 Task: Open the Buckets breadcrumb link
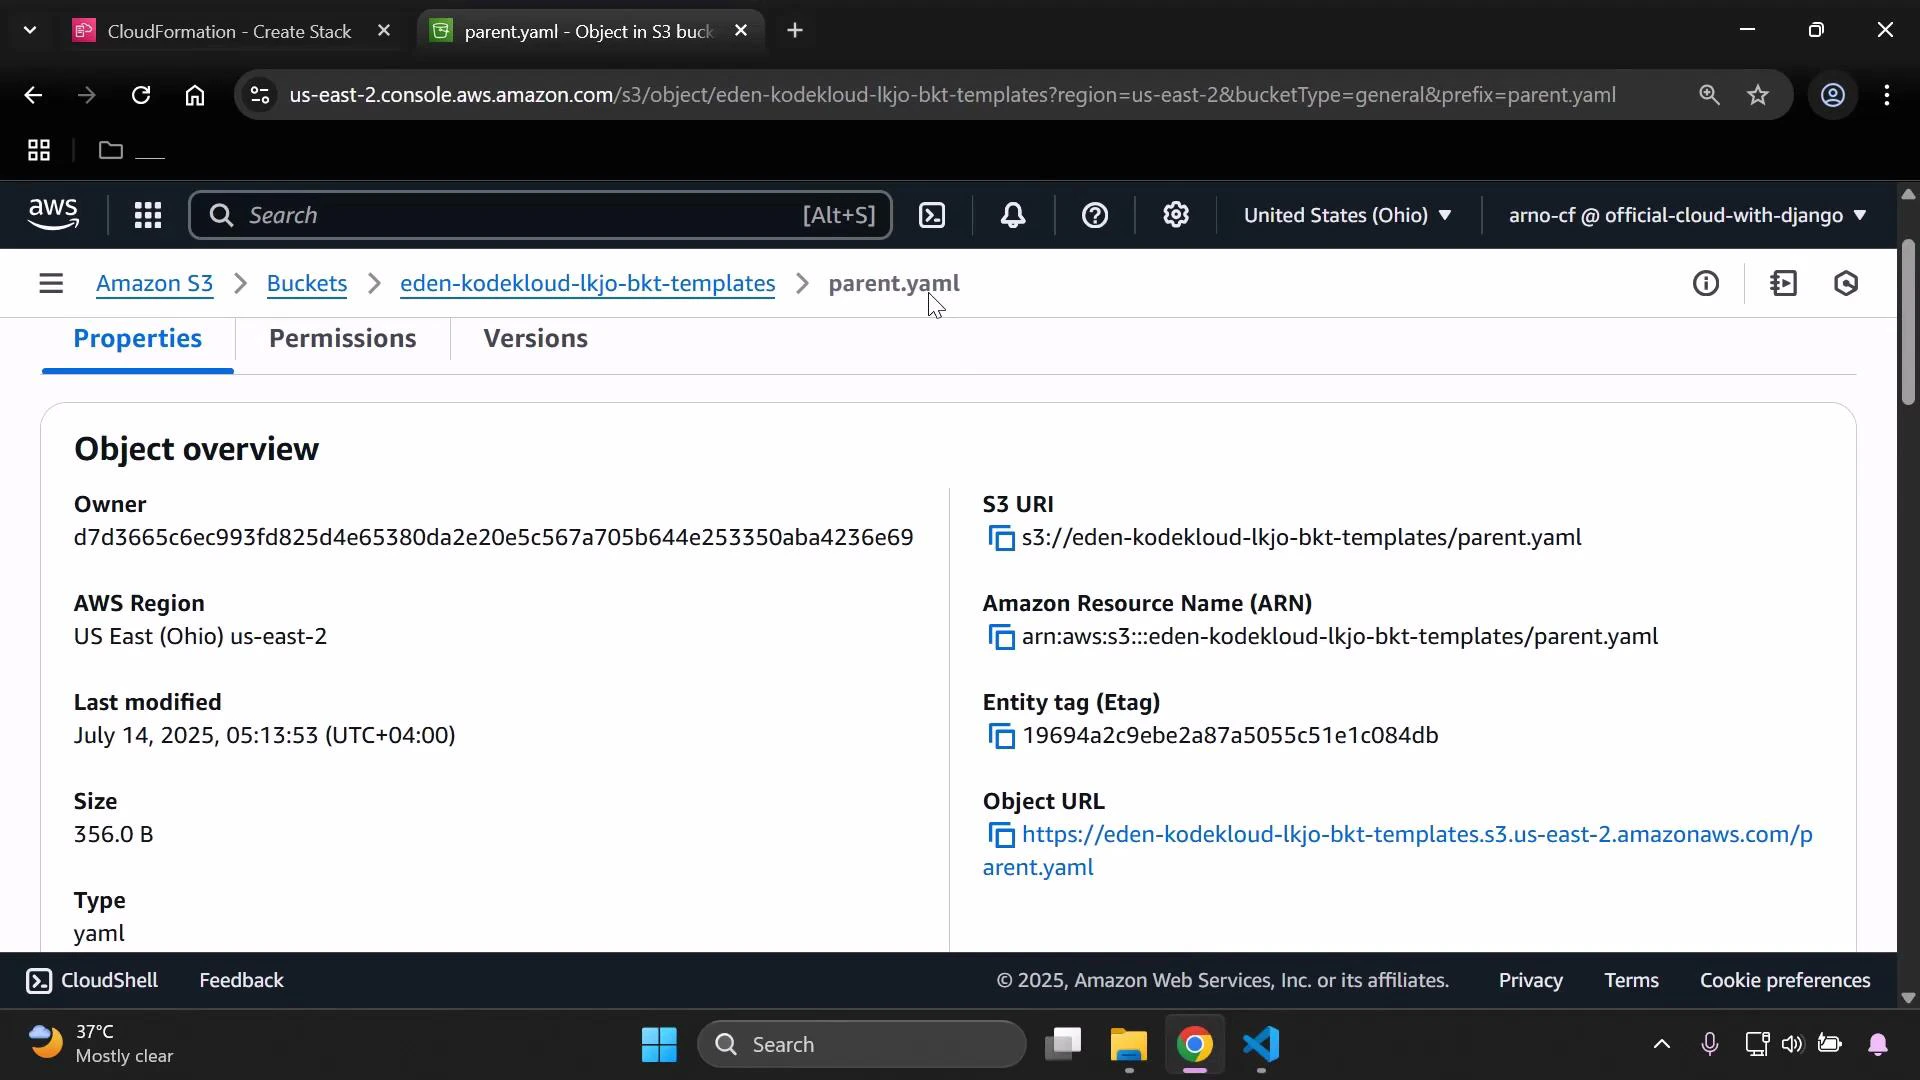(306, 284)
